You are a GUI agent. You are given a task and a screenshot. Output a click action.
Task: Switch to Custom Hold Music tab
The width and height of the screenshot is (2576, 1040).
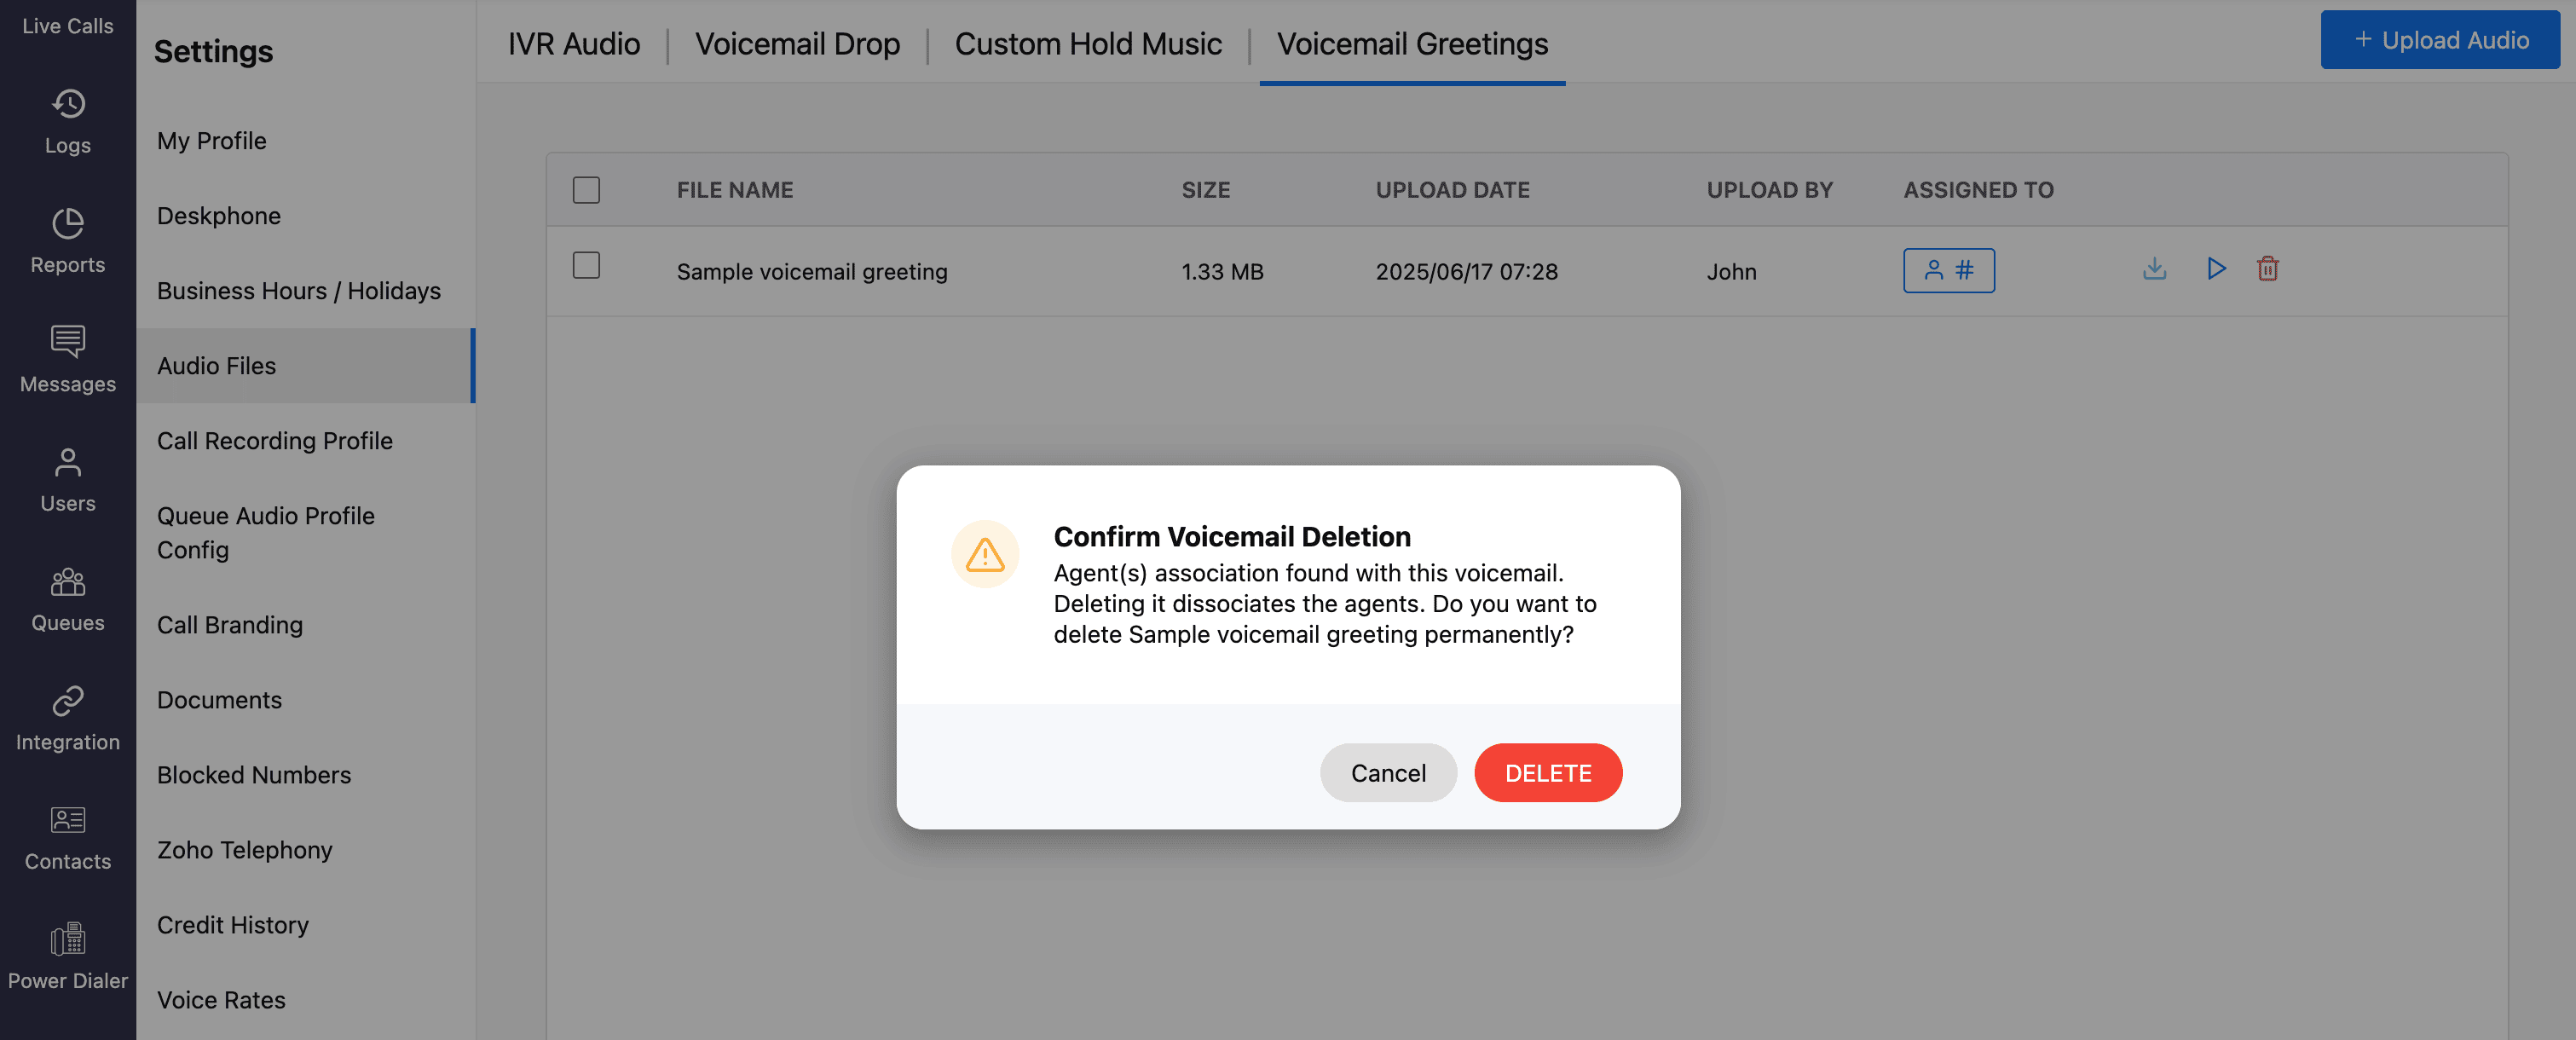(1087, 44)
